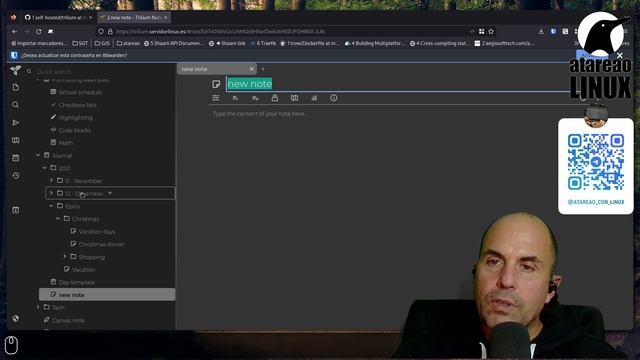Open the SGT bookmarks folder

[80, 43]
